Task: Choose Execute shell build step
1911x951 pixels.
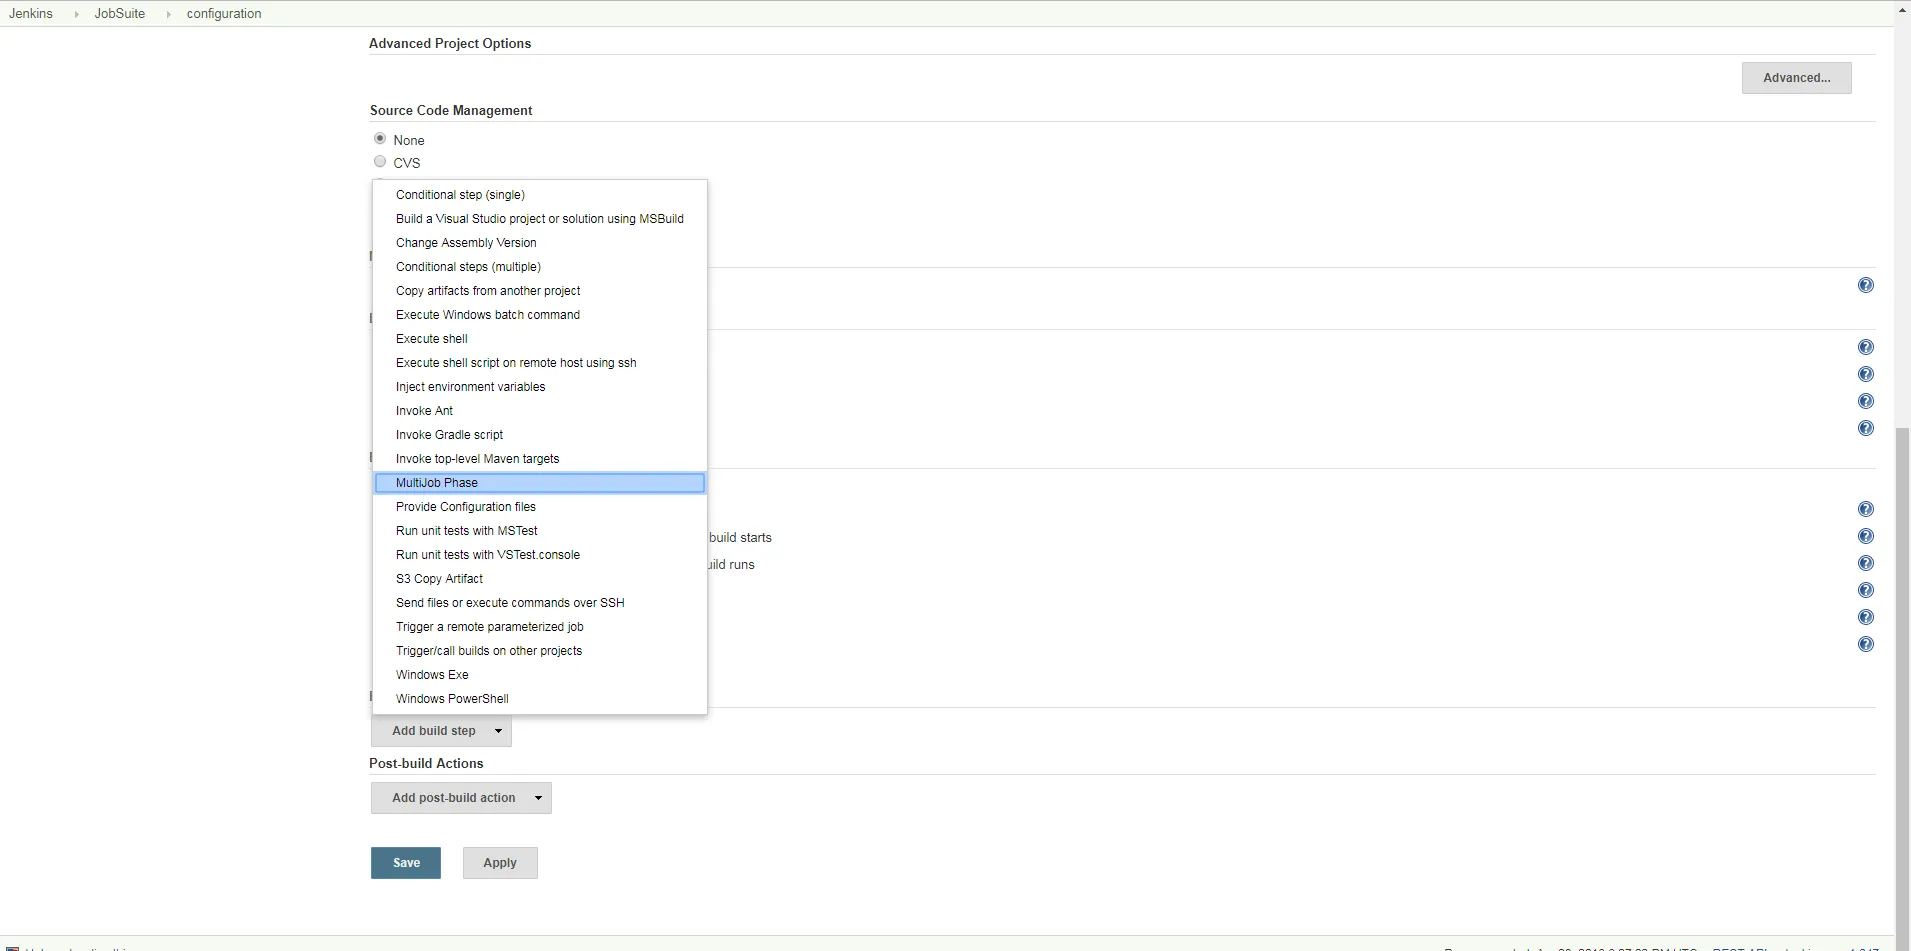Action: point(540,339)
